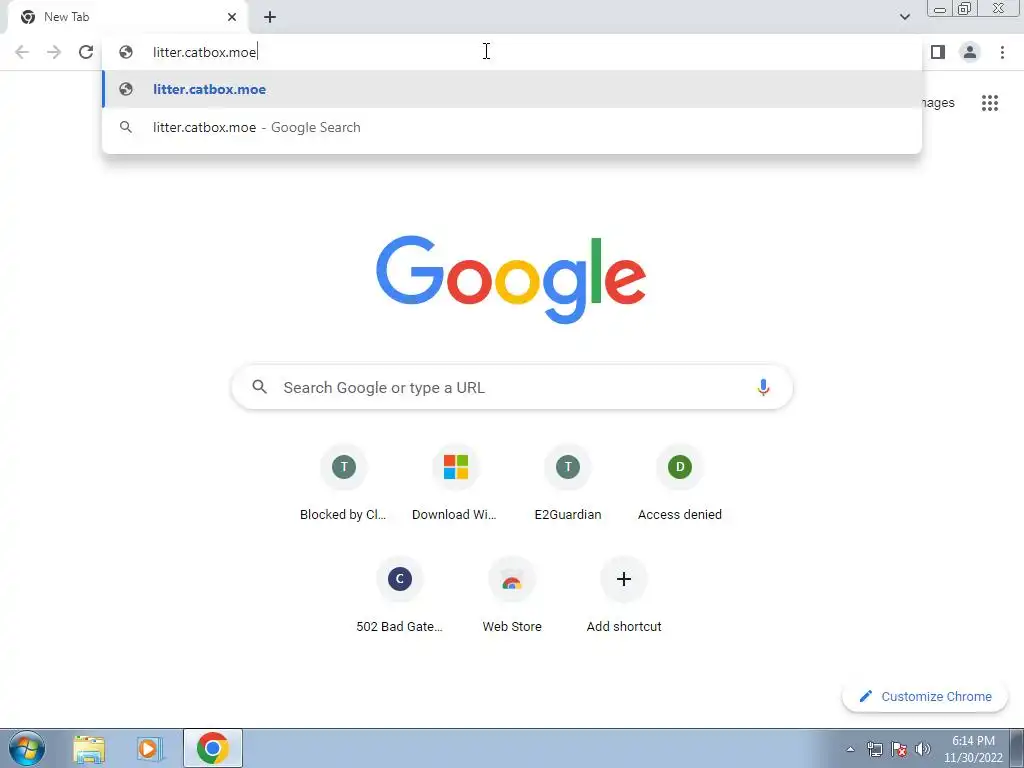Start voice search with the microphone
This screenshot has width=1024, height=768.
pyautogui.click(x=763, y=387)
